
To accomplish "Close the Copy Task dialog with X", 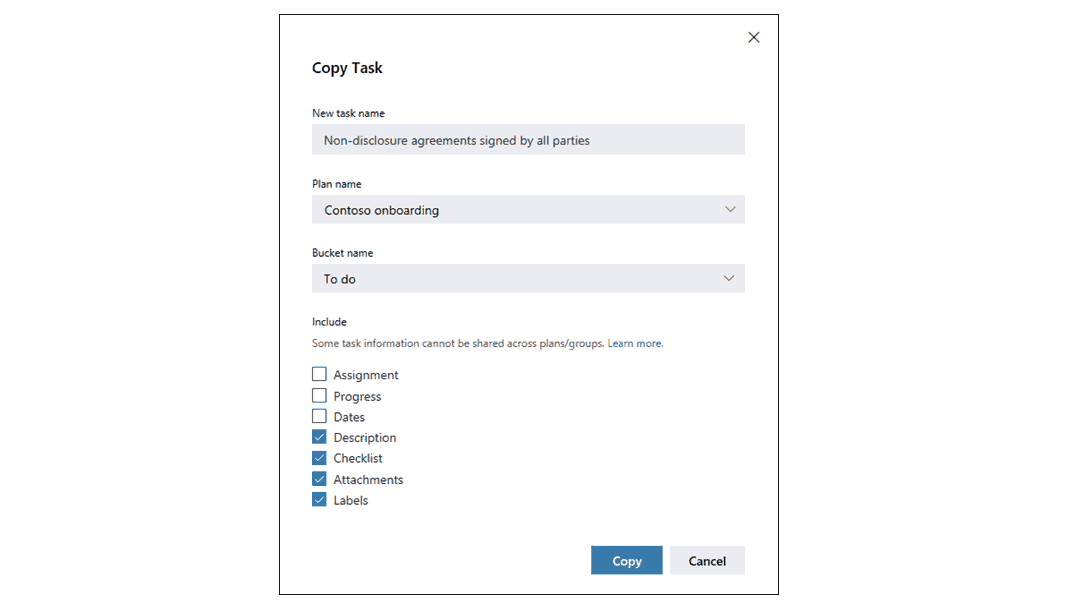I will pyautogui.click(x=753, y=38).
